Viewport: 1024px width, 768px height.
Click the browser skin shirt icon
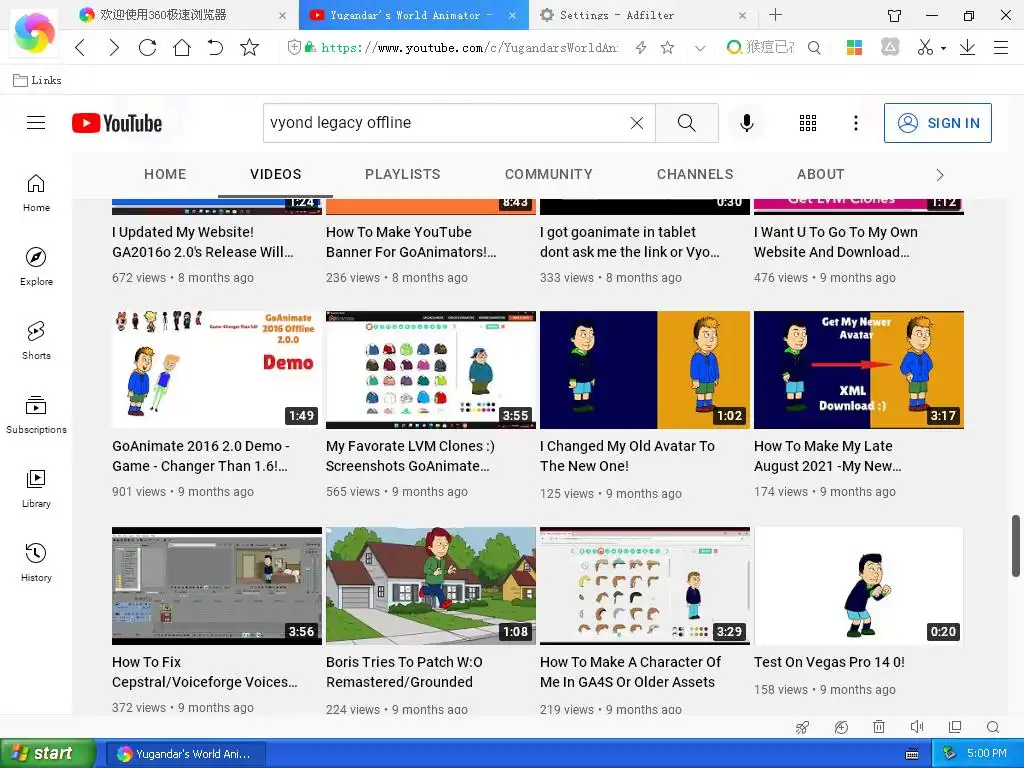[895, 15]
